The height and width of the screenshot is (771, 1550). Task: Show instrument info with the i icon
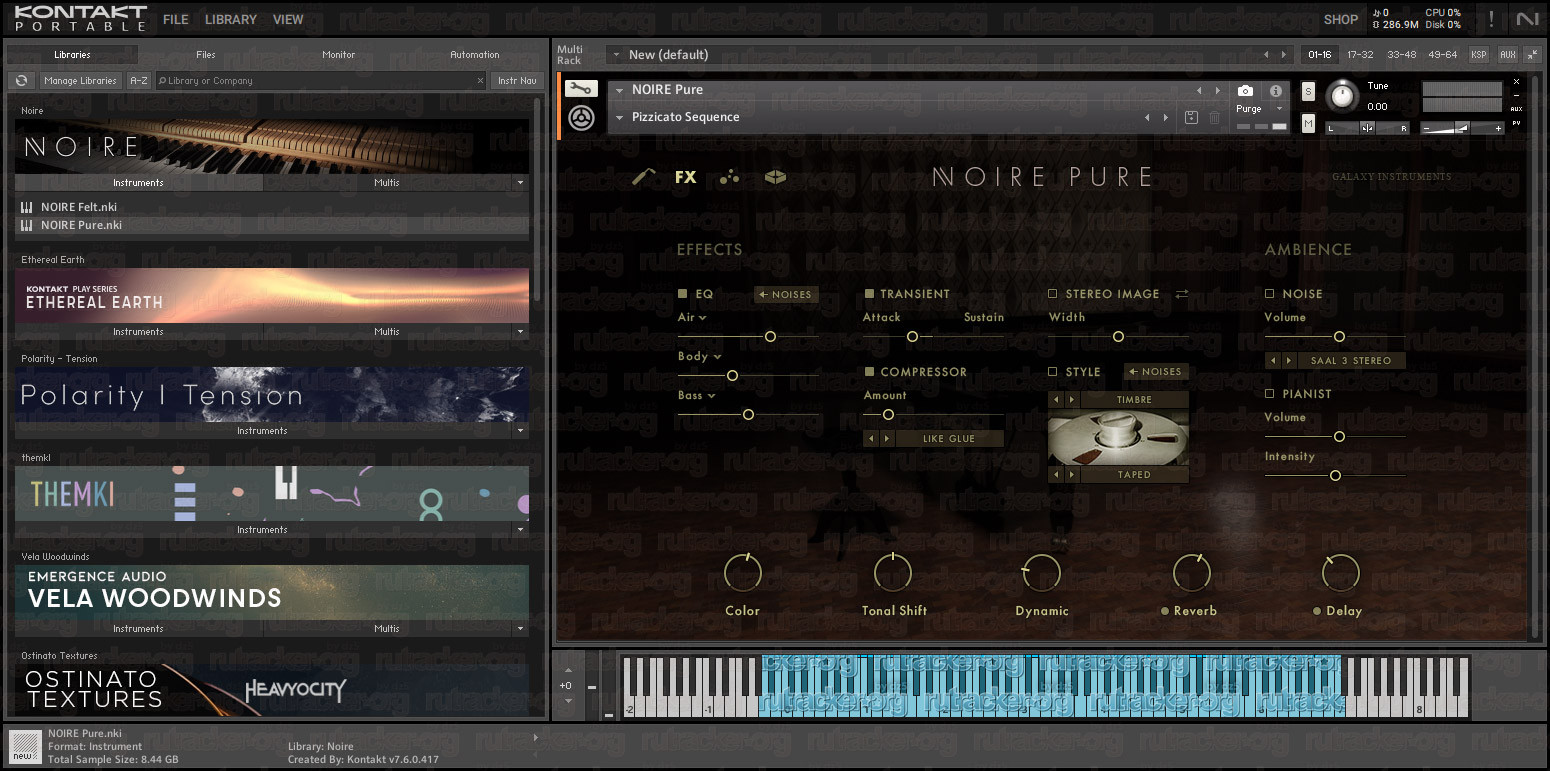pyautogui.click(x=1276, y=91)
